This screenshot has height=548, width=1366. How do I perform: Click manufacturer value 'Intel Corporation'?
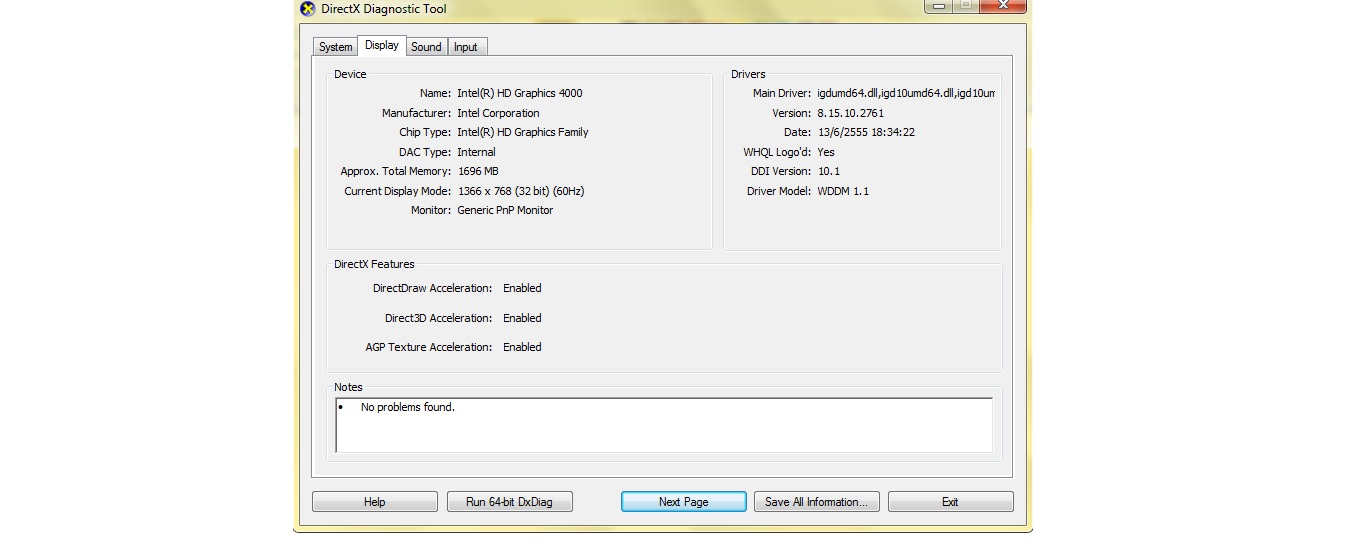498,113
